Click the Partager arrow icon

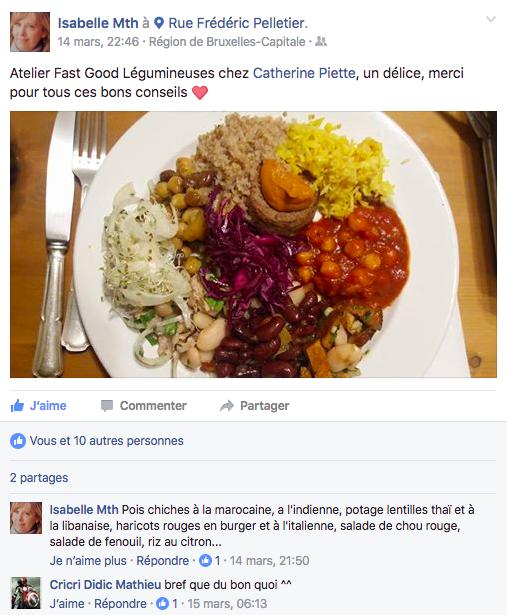(x=227, y=406)
